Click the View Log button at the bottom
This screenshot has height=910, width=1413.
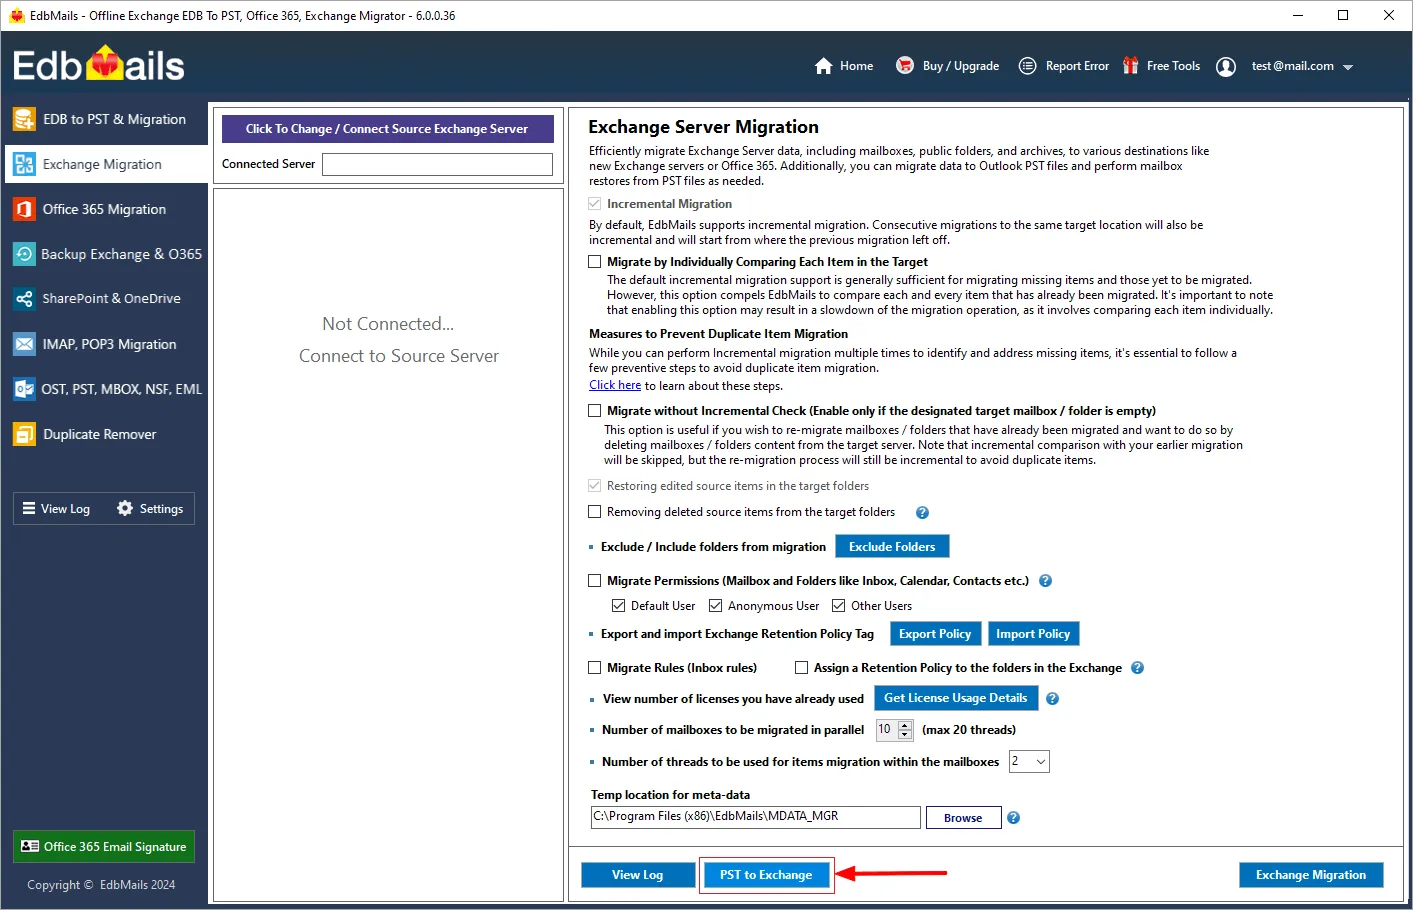637,875
